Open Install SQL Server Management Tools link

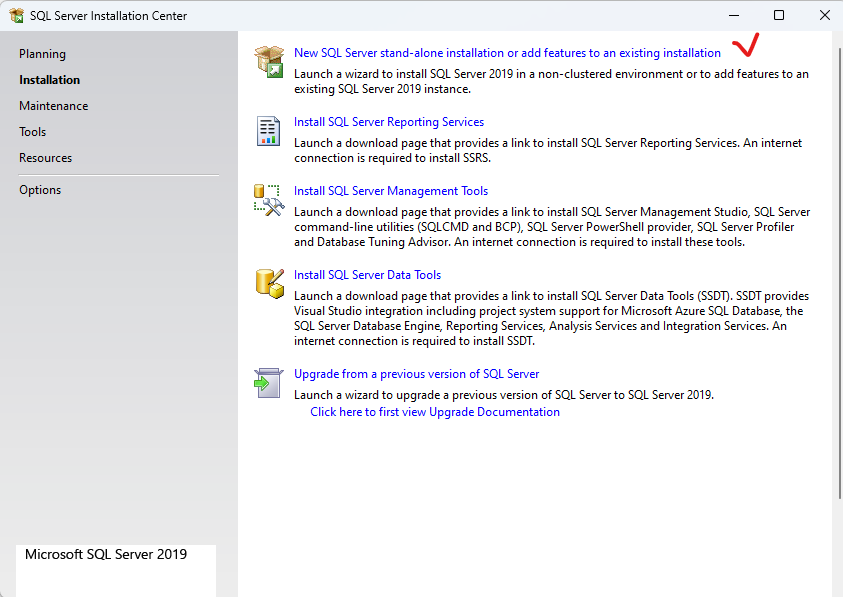pos(391,191)
